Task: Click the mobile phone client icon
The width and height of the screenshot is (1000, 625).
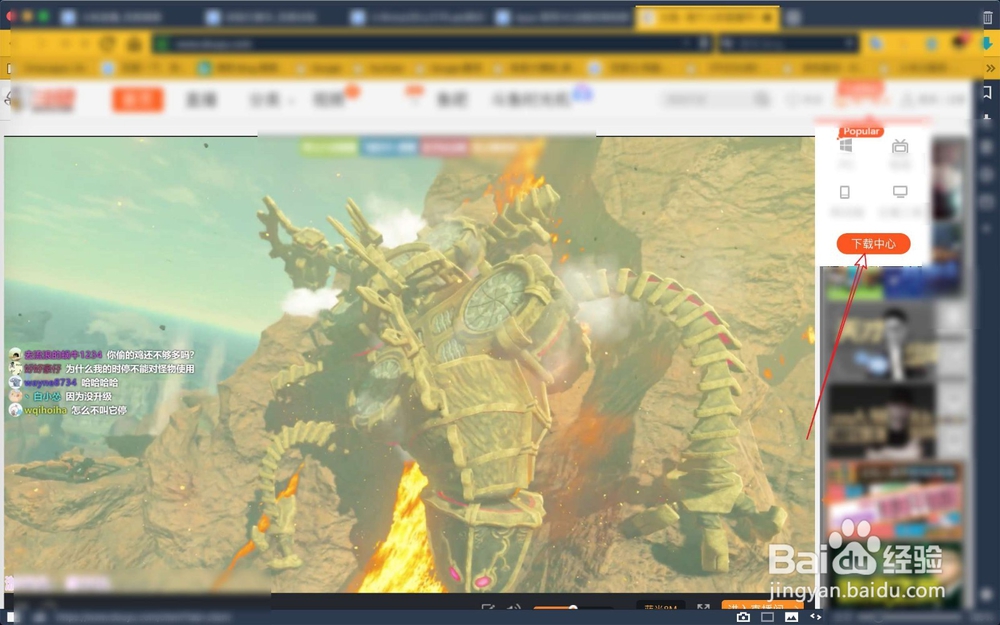Action: [x=845, y=192]
